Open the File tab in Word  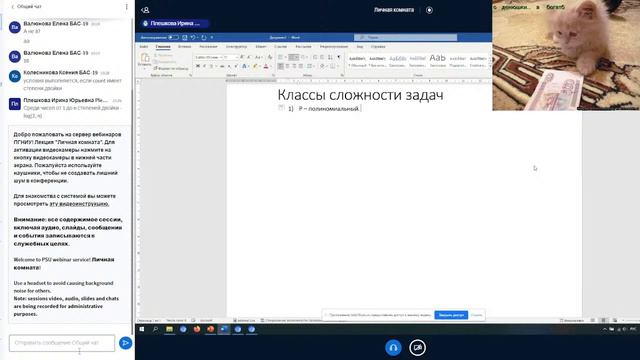coord(144,47)
